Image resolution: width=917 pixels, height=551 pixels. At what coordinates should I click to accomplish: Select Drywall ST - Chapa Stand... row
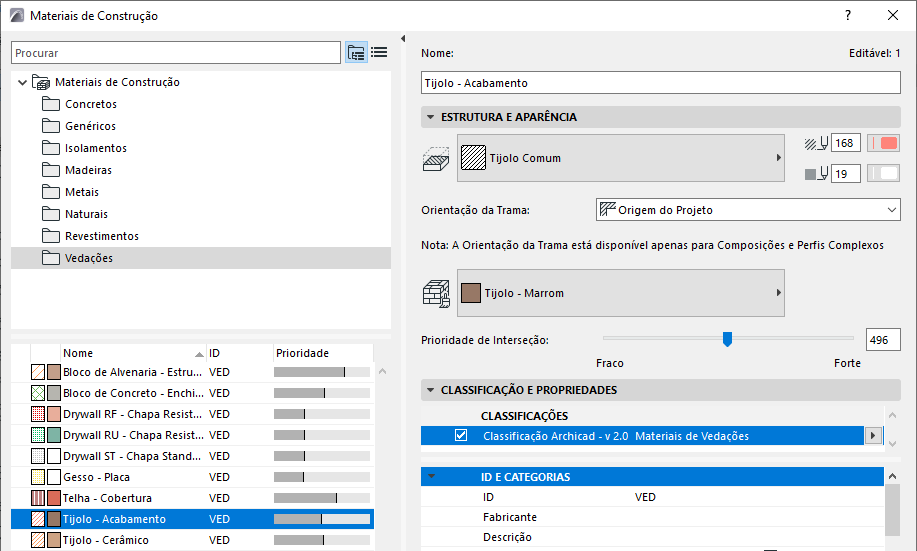click(192, 456)
